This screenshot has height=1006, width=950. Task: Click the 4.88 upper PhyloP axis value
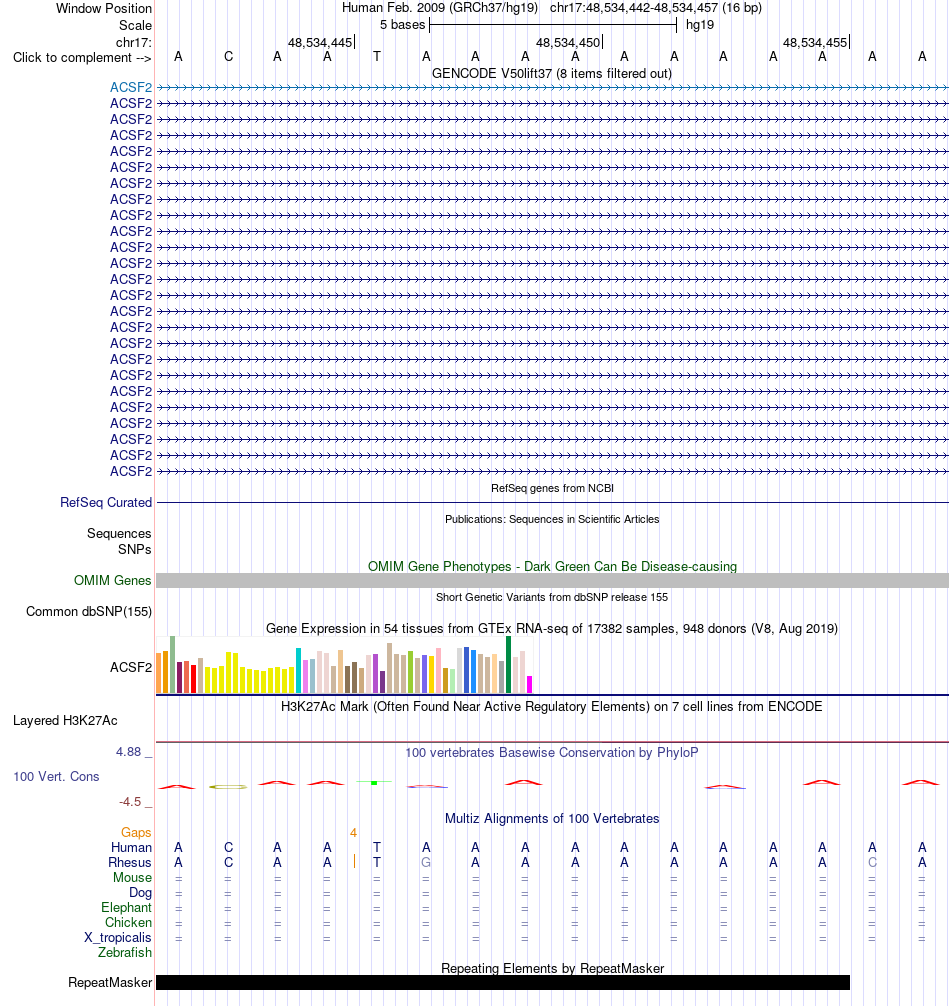(x=128, y=751)
